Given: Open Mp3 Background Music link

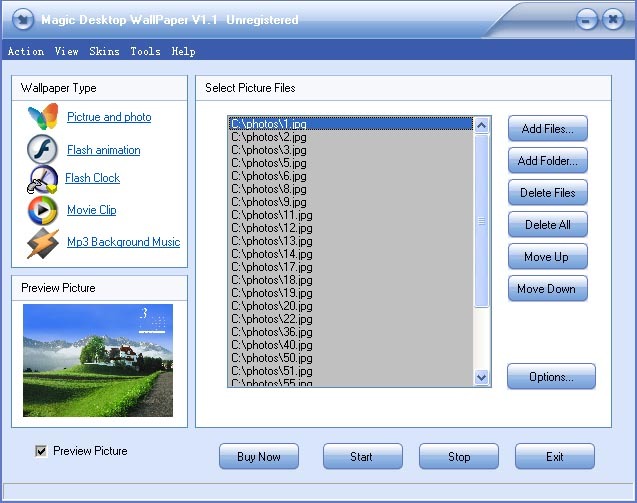Looking at the screenshot, I should pyautogui.click(x=124, y=242).
